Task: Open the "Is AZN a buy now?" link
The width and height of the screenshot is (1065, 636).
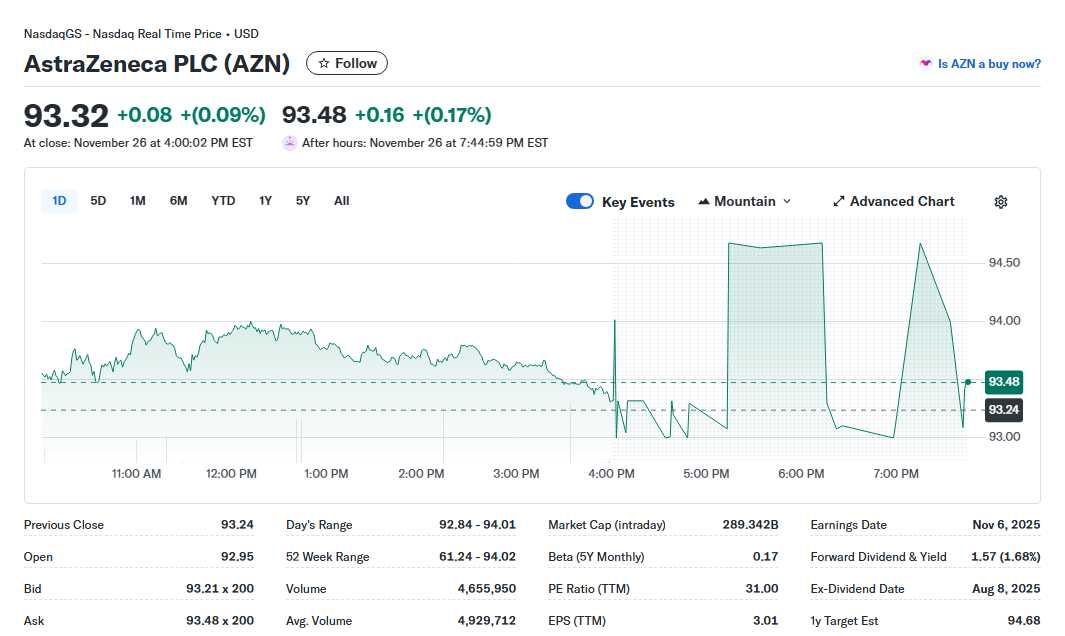Action: click(x=989, y=64)
